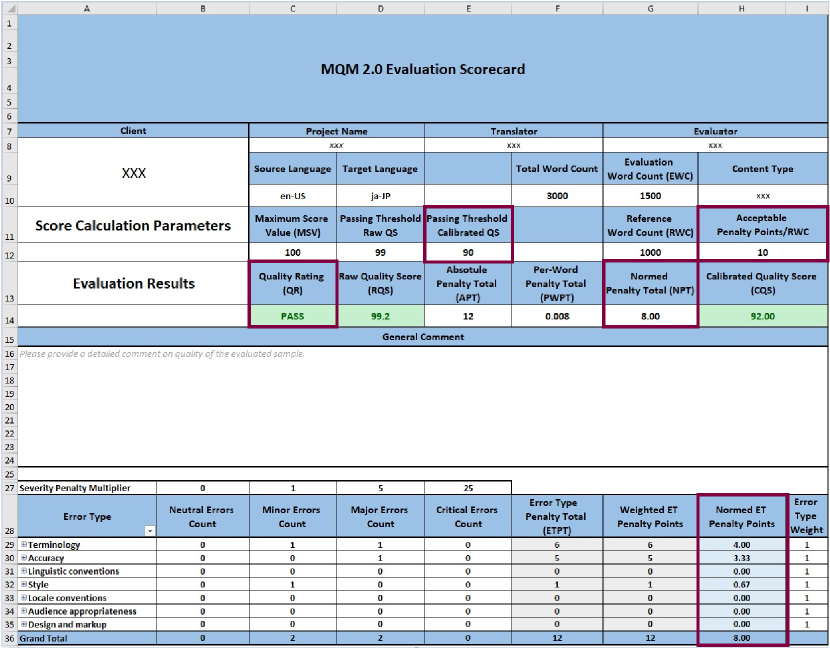Select the severity multiplier 25 cell
The image size is (830, 648).
point(468,488)
